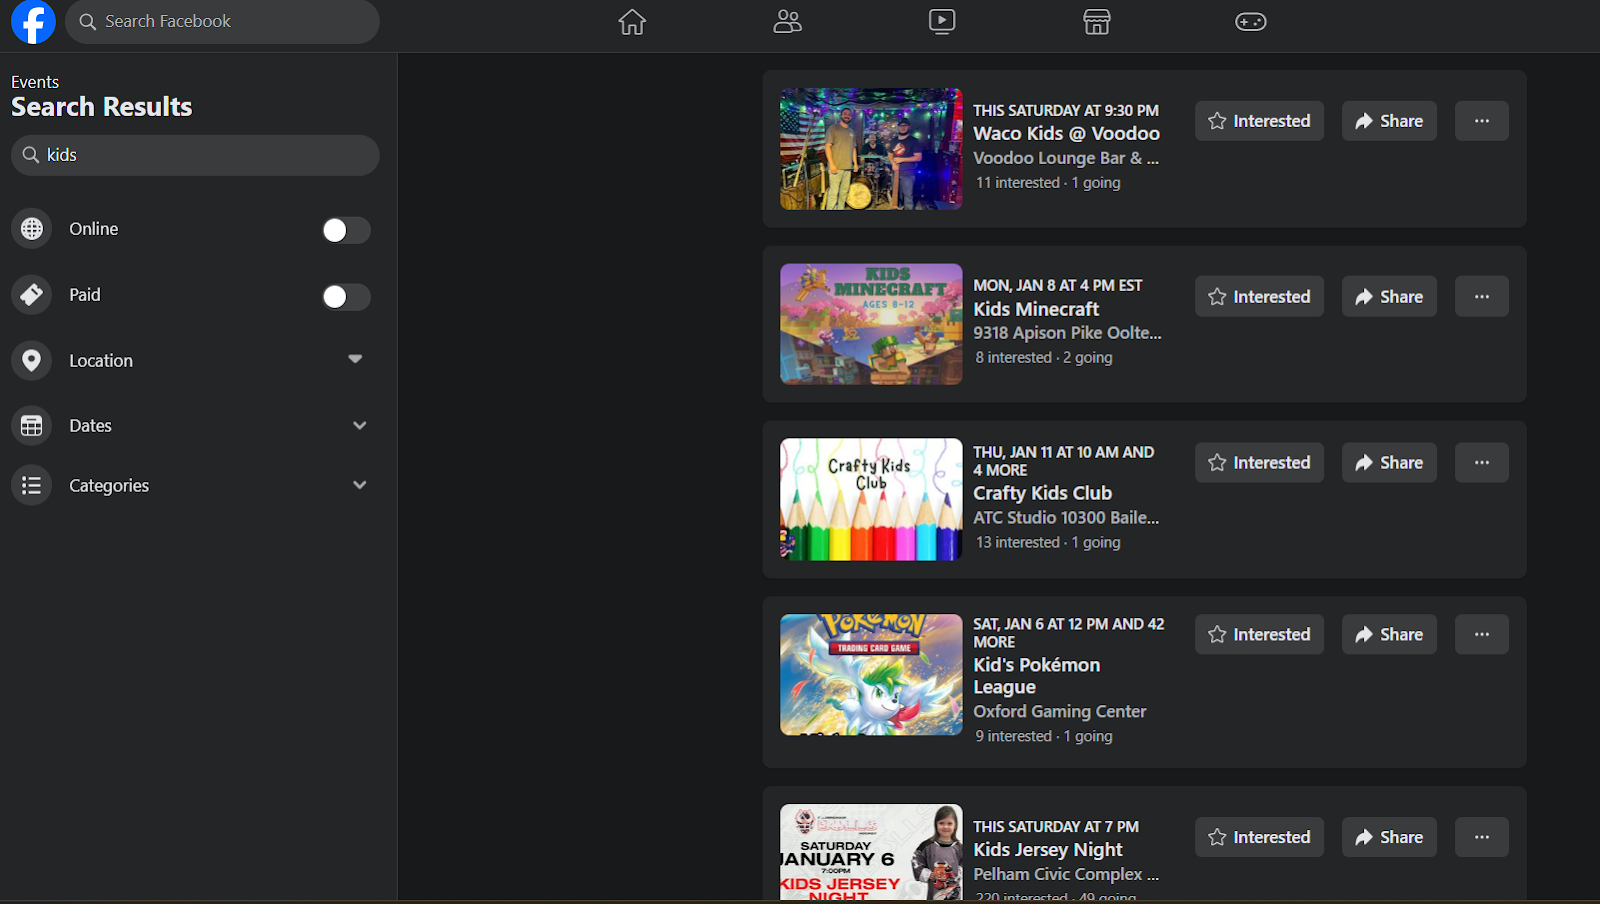This screenshot has width=1600, height=904.
Task: Enable the Online events toggle
Action: [346, 230]
